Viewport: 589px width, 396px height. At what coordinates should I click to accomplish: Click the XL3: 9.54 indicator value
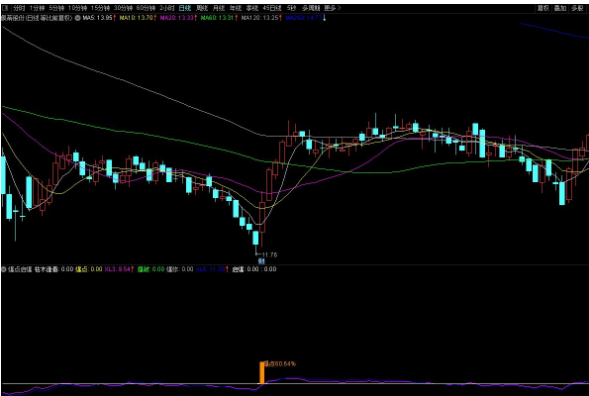point(119,269)
